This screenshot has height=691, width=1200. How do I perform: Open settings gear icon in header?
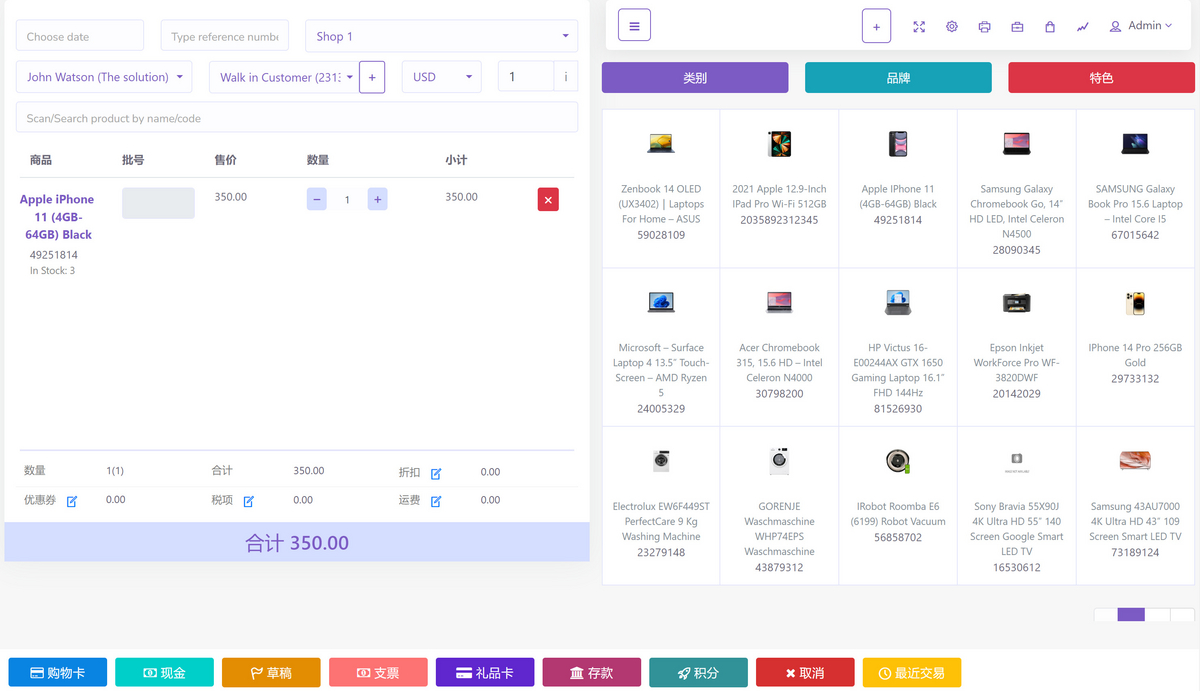pos(952,27)
